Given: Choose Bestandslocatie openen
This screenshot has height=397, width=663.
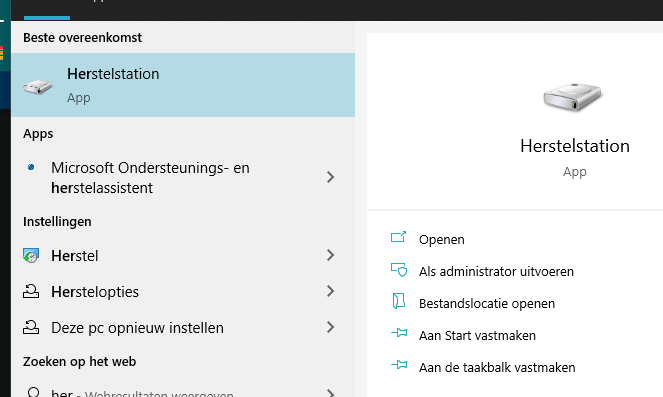Looking at the screenshot, I should tap(487, 304).
